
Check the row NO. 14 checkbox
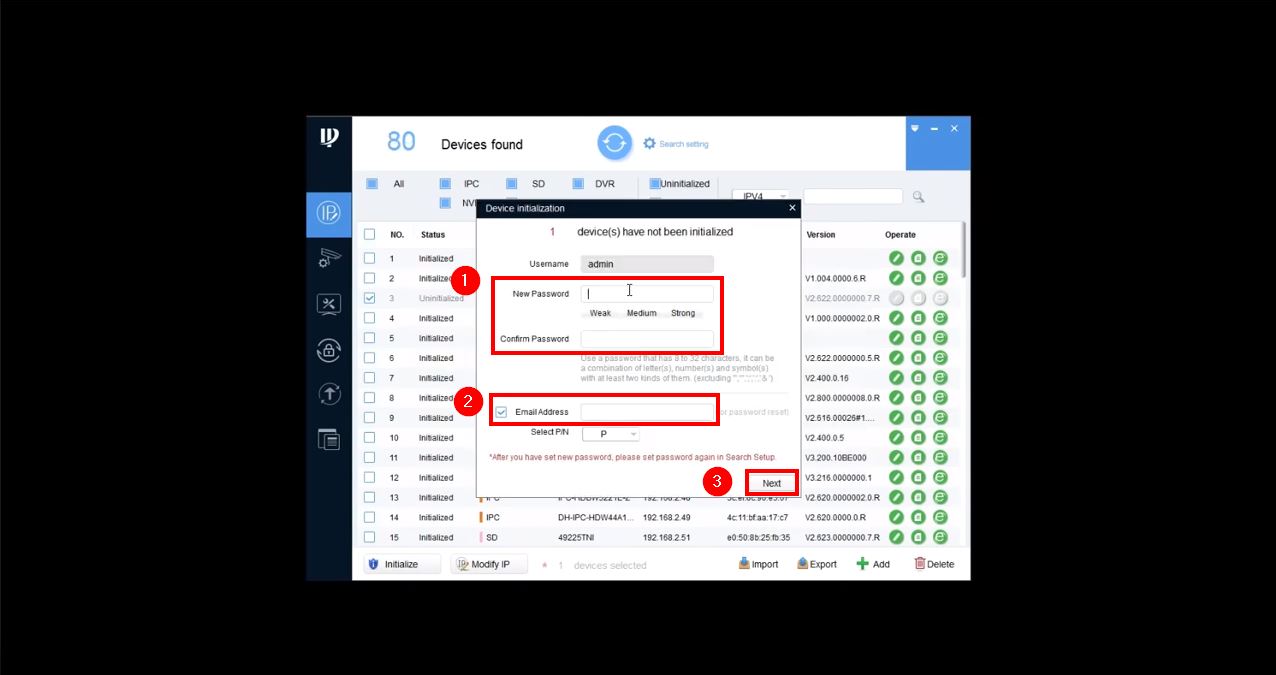[x=369, y=518]
